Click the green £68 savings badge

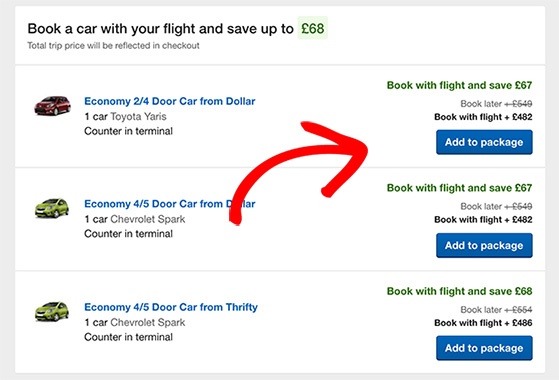(313, 28)
